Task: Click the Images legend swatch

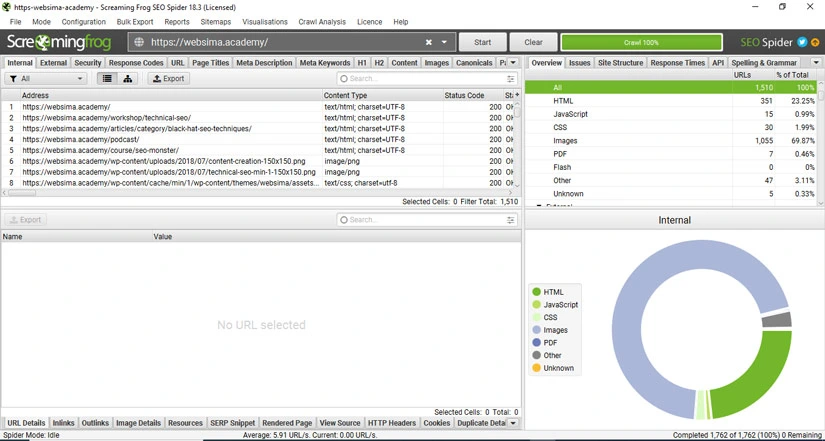Action: click(536, 330)
